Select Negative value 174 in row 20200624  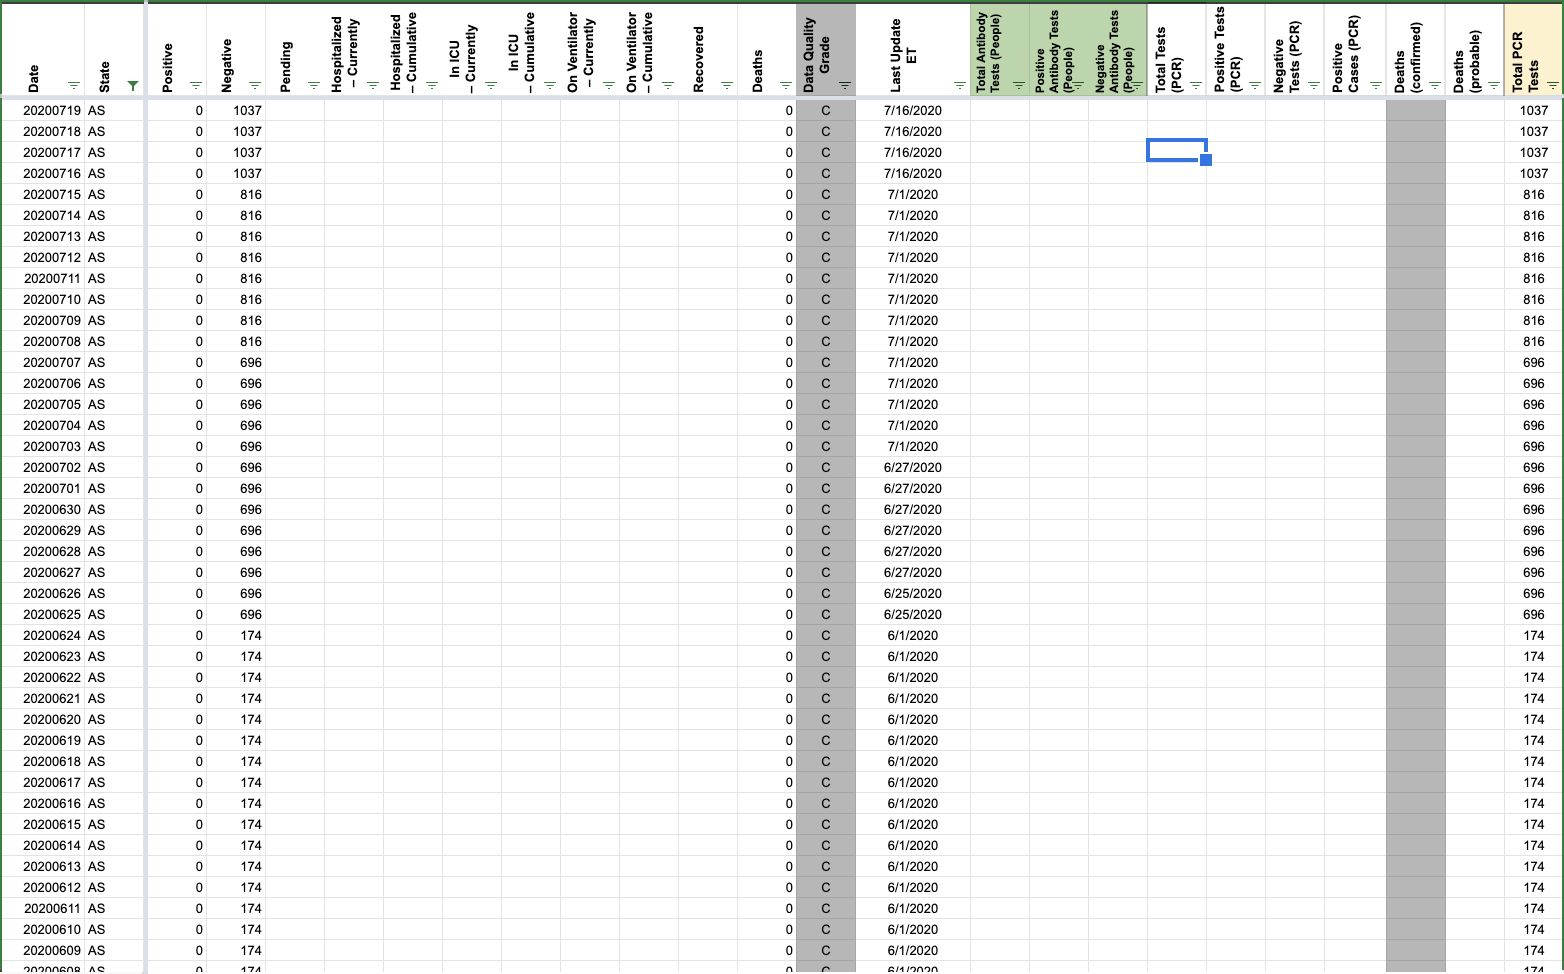click(236, 635)
